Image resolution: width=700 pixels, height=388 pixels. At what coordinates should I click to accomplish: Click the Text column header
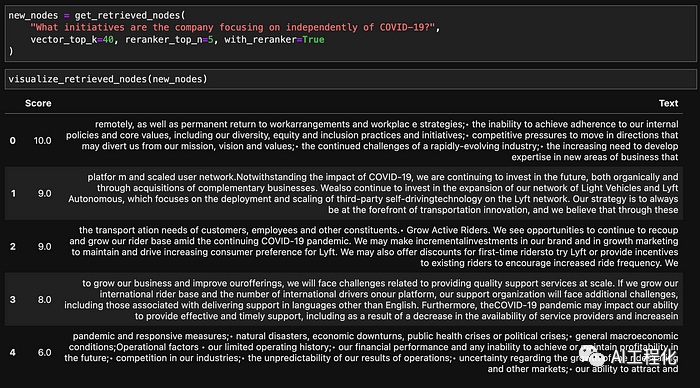tap(668, 103)
